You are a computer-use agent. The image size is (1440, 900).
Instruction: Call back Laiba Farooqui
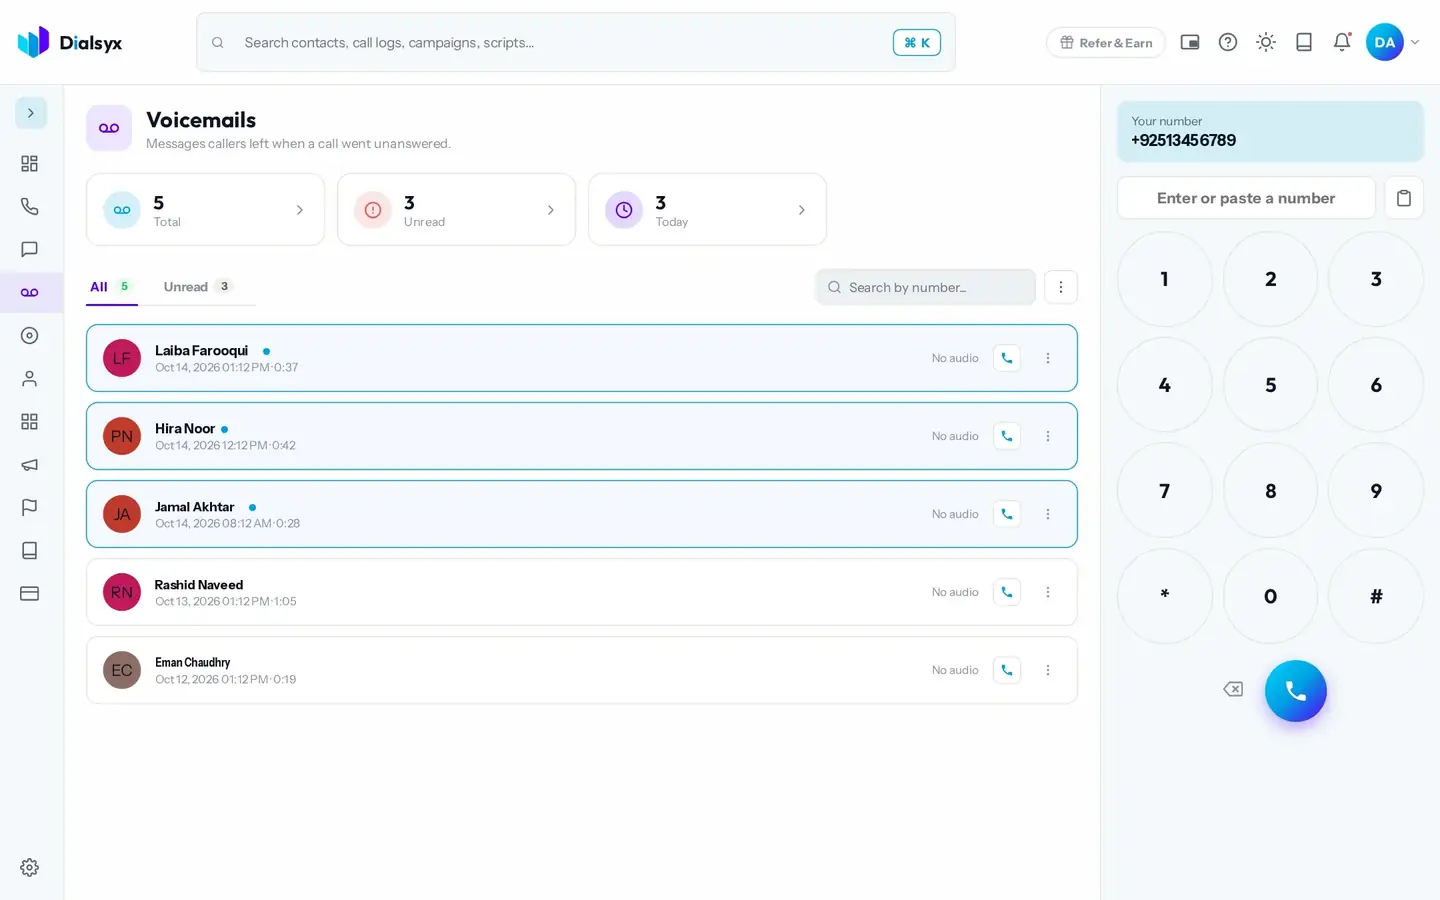coord(1007,358)
